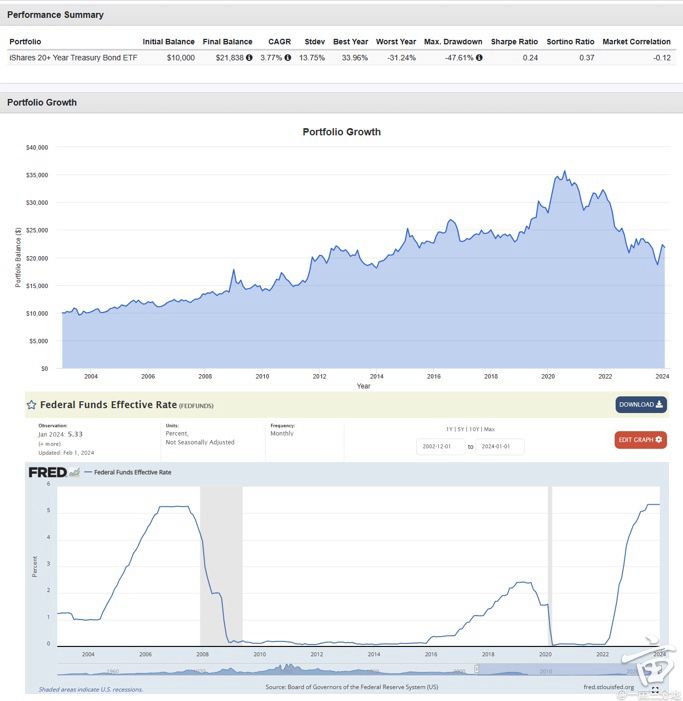Image resolution: width=683 pixels, height=701 pixels.
Task: Click the Stdev column header
Action: tap(315, 42)
